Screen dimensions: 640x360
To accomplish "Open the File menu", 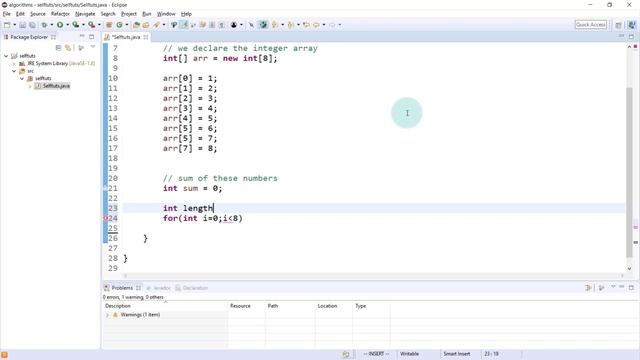I will tap(7, 14).
